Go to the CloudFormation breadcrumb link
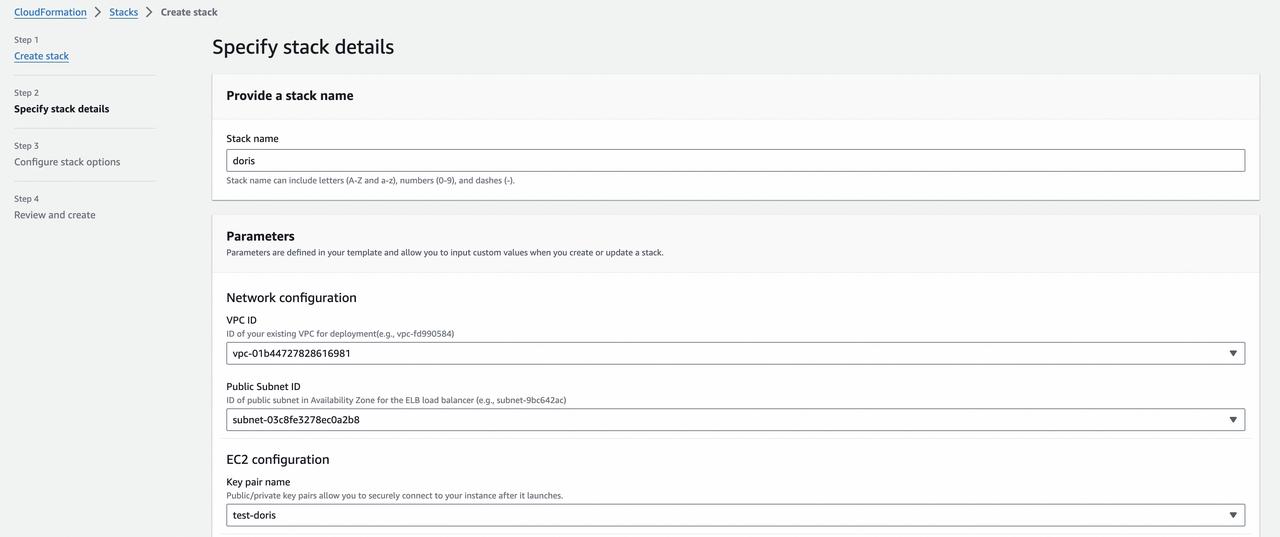The height and width of the screenshot is (537, 1280). 50,12
